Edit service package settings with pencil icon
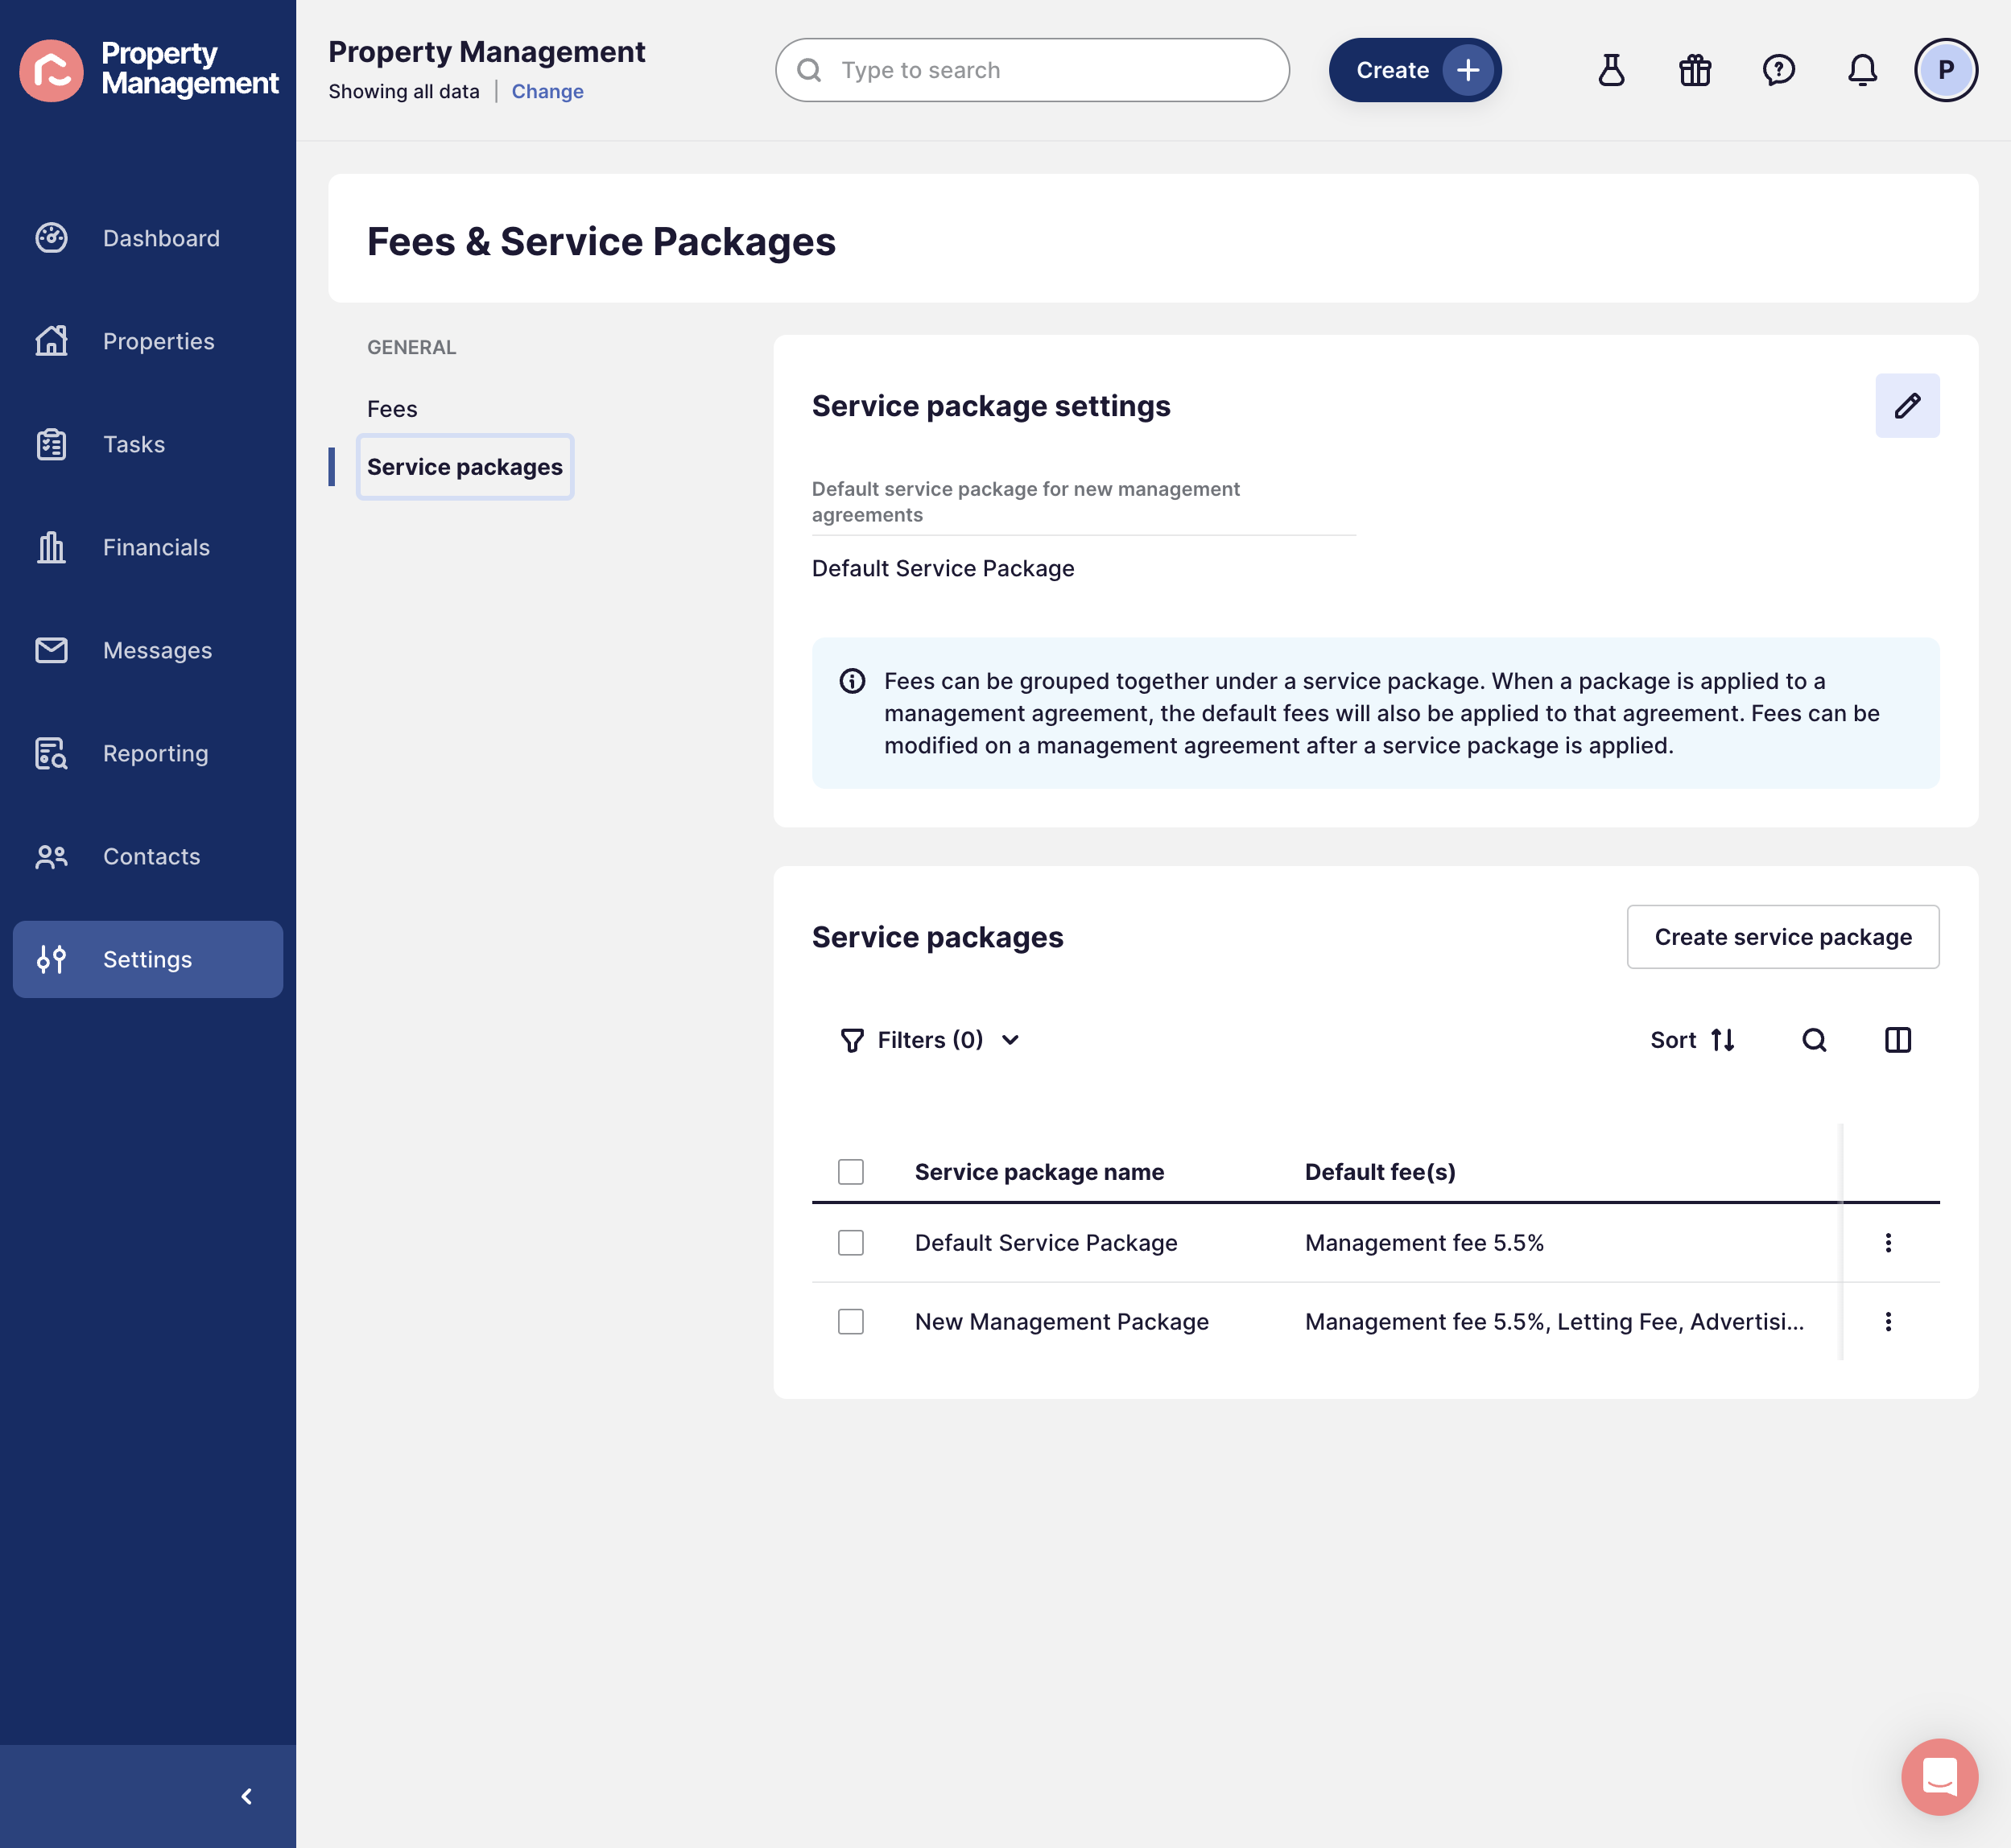Screen dimensions: 2011x1848 (1907, 405)
